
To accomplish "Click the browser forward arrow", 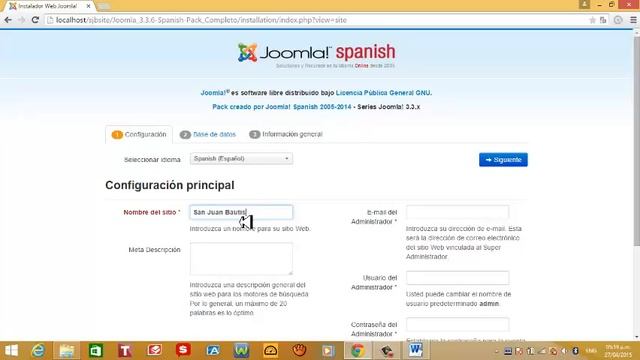I will click(21, 20).
